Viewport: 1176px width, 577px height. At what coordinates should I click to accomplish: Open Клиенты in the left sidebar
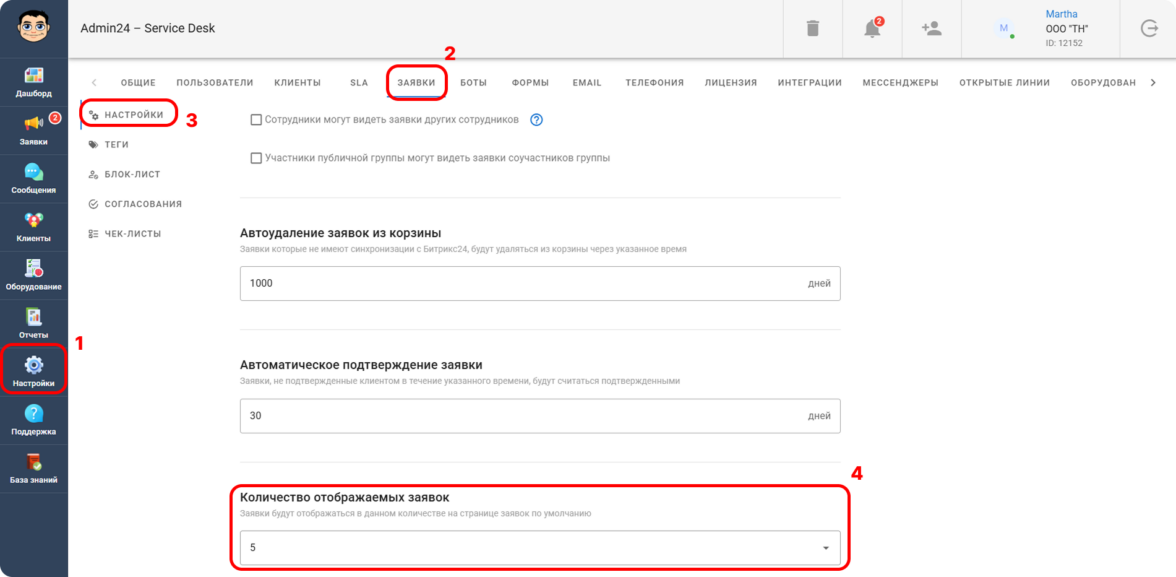pos(34,227)
